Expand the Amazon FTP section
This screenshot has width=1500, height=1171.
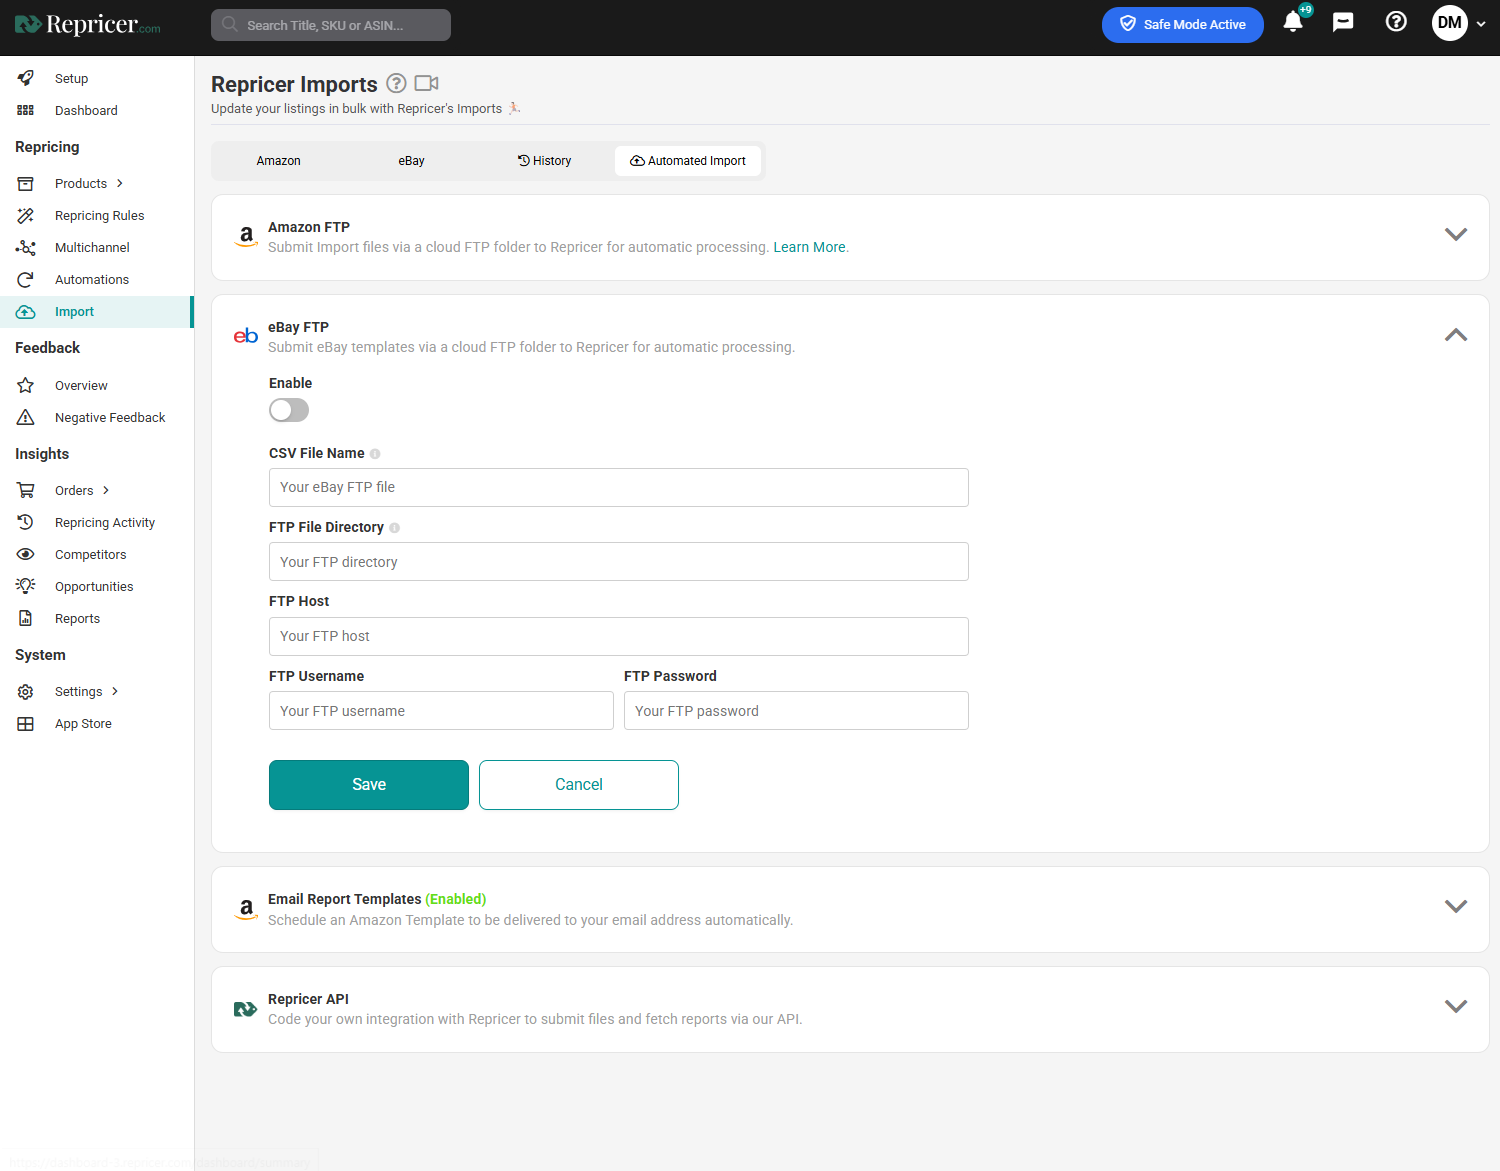click(x=1456, y=234)
